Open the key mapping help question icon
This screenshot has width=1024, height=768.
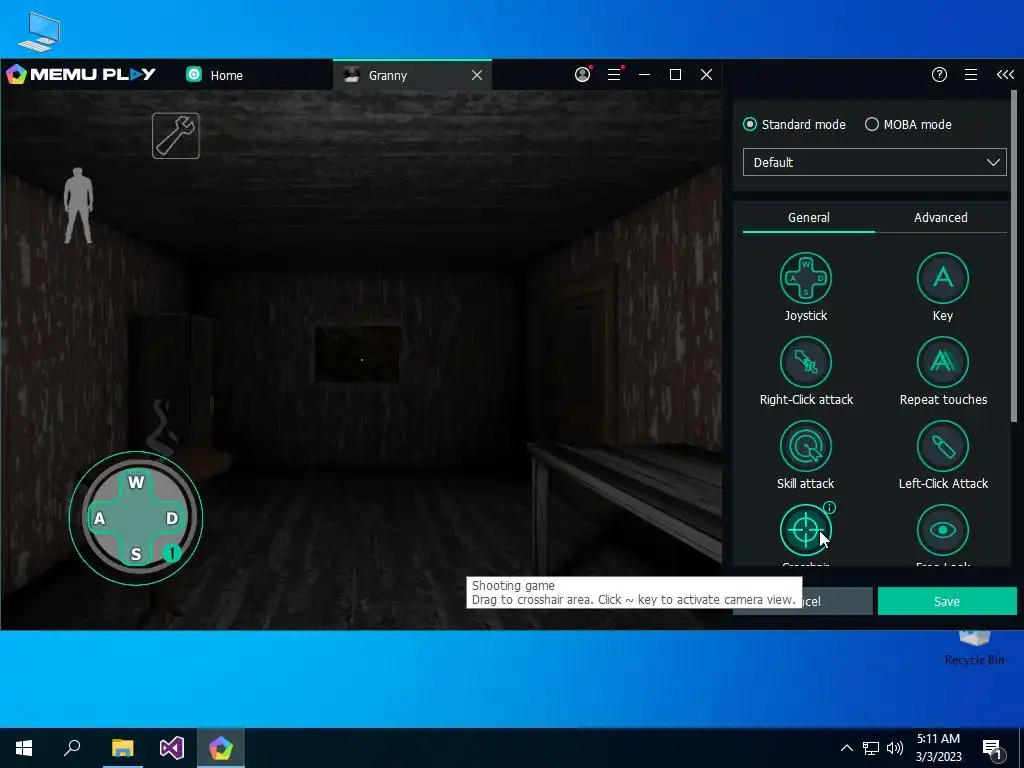pyautogui.click(x=939, y=74)
